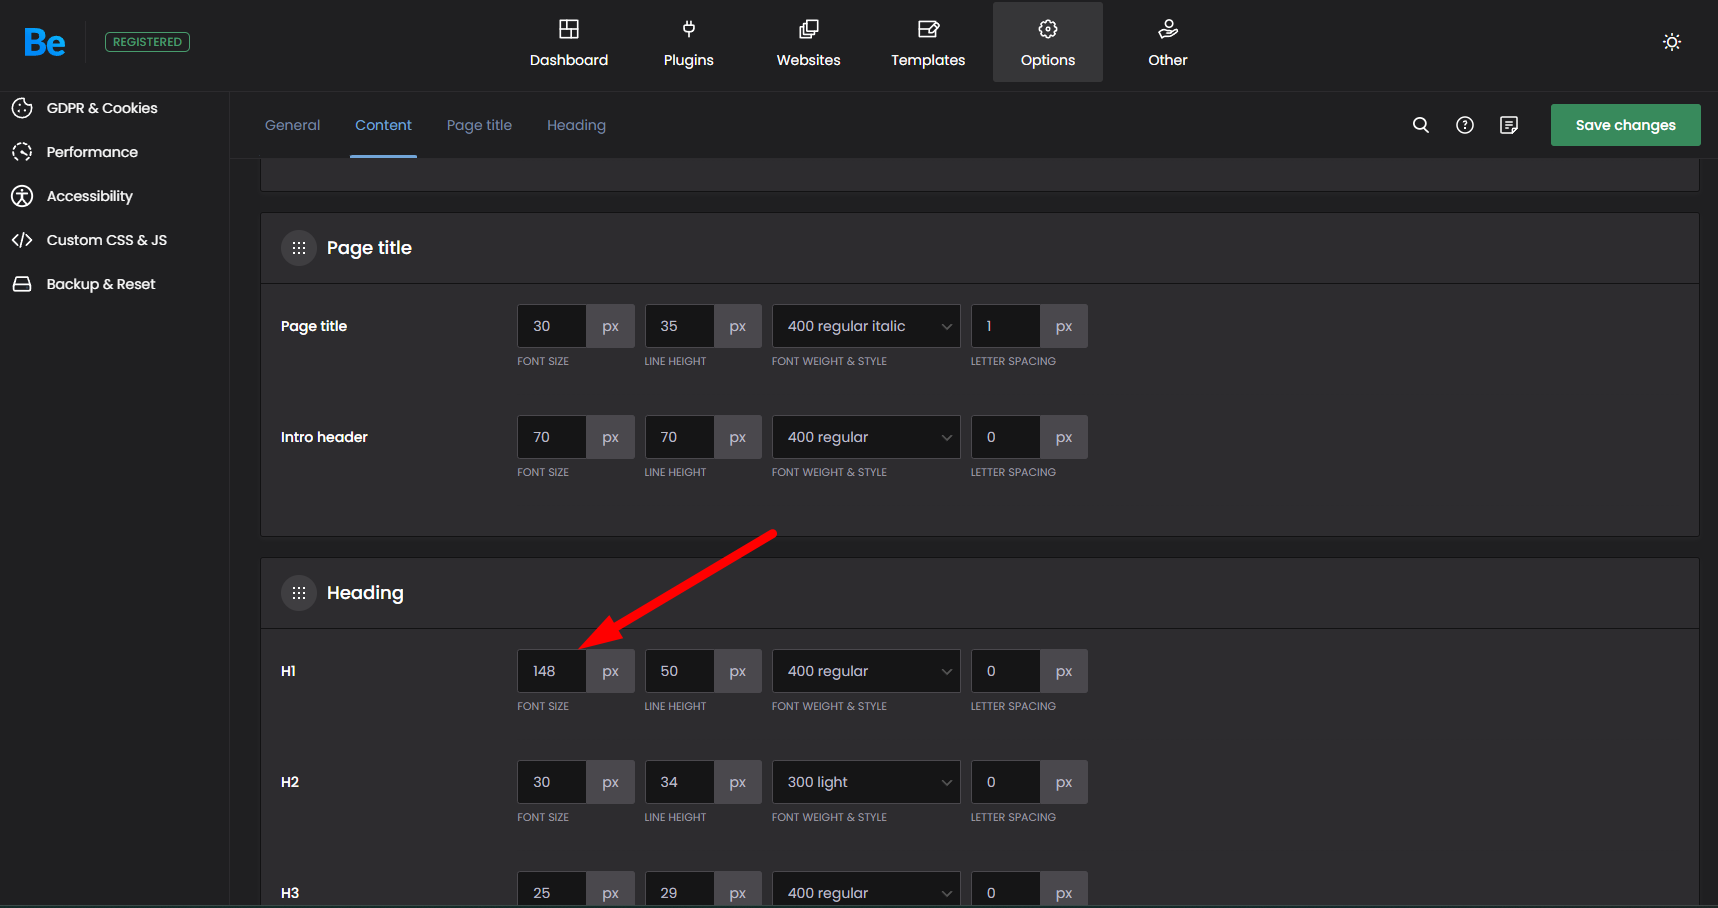The image size is (1718, 908).
Task: Go to Plugins in top navigation
Action: pyautogui.click(x=688, y=43)
